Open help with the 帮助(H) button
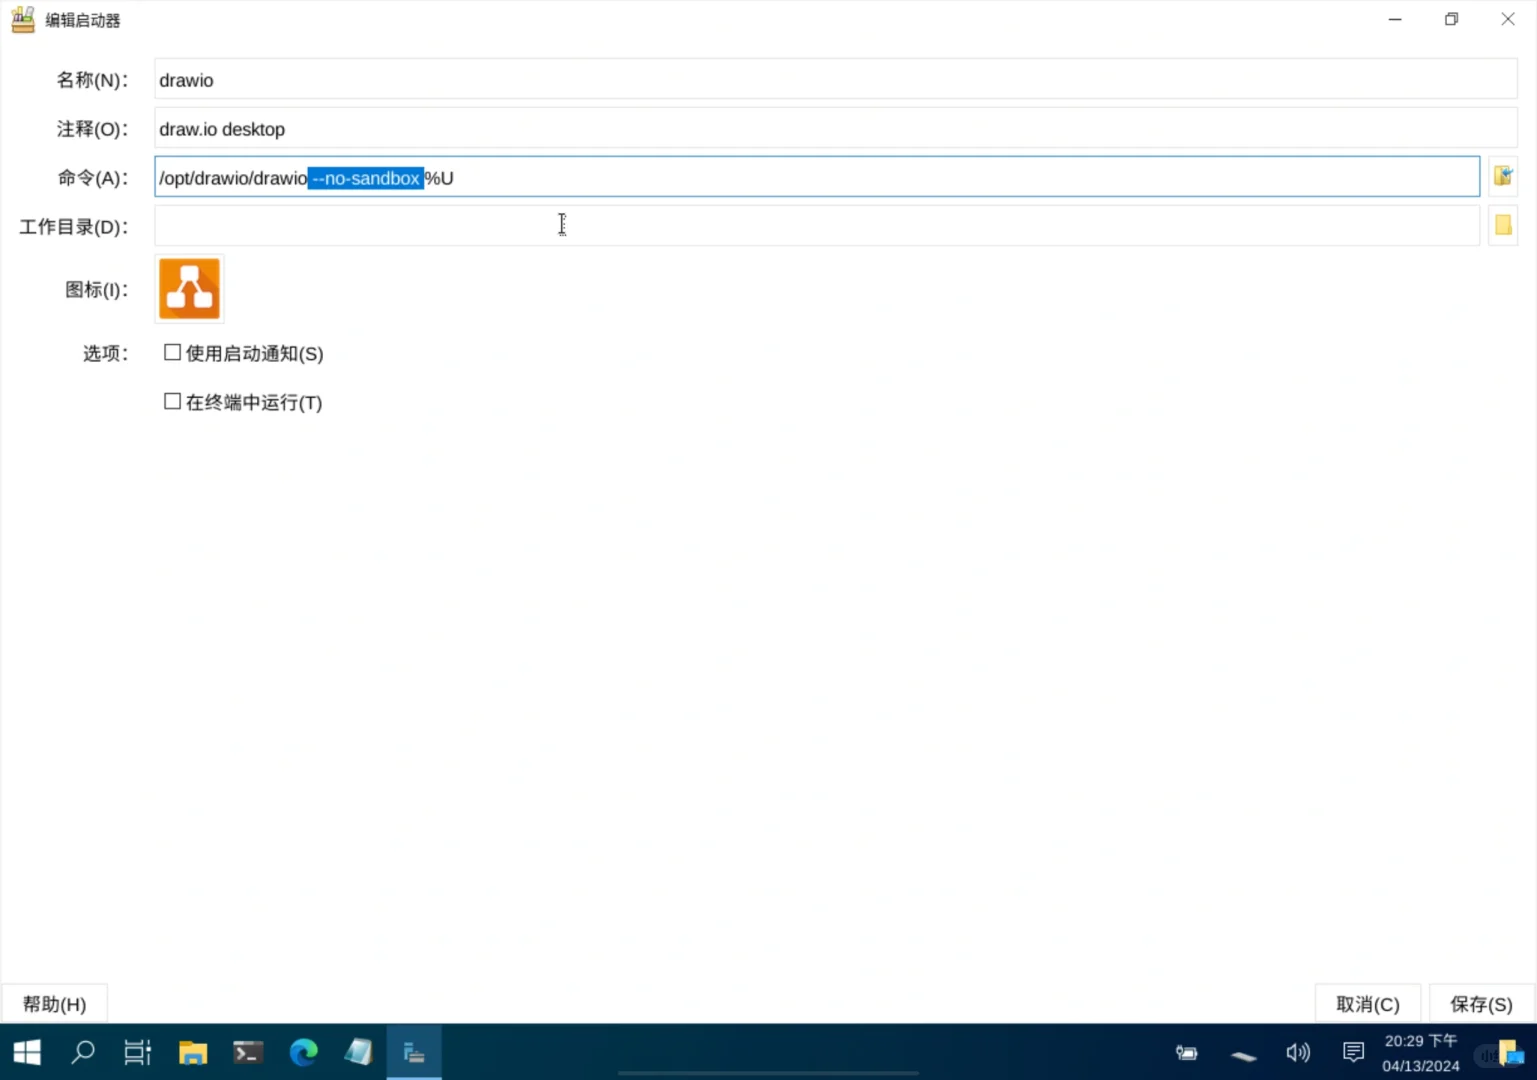Image resolution: width=1537 pixels, height=1080 pixels. [x=55, y=1004]
